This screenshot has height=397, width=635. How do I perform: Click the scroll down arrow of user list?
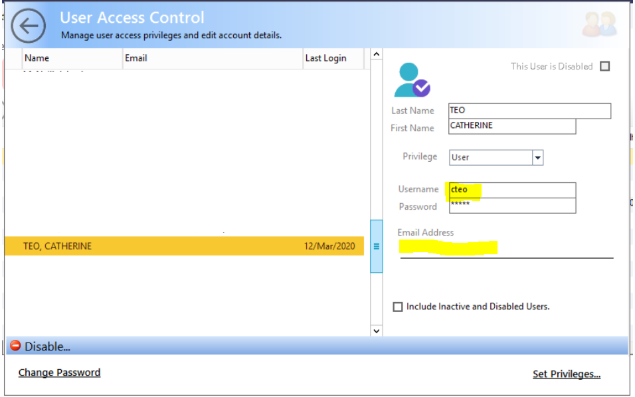[376, 331]
